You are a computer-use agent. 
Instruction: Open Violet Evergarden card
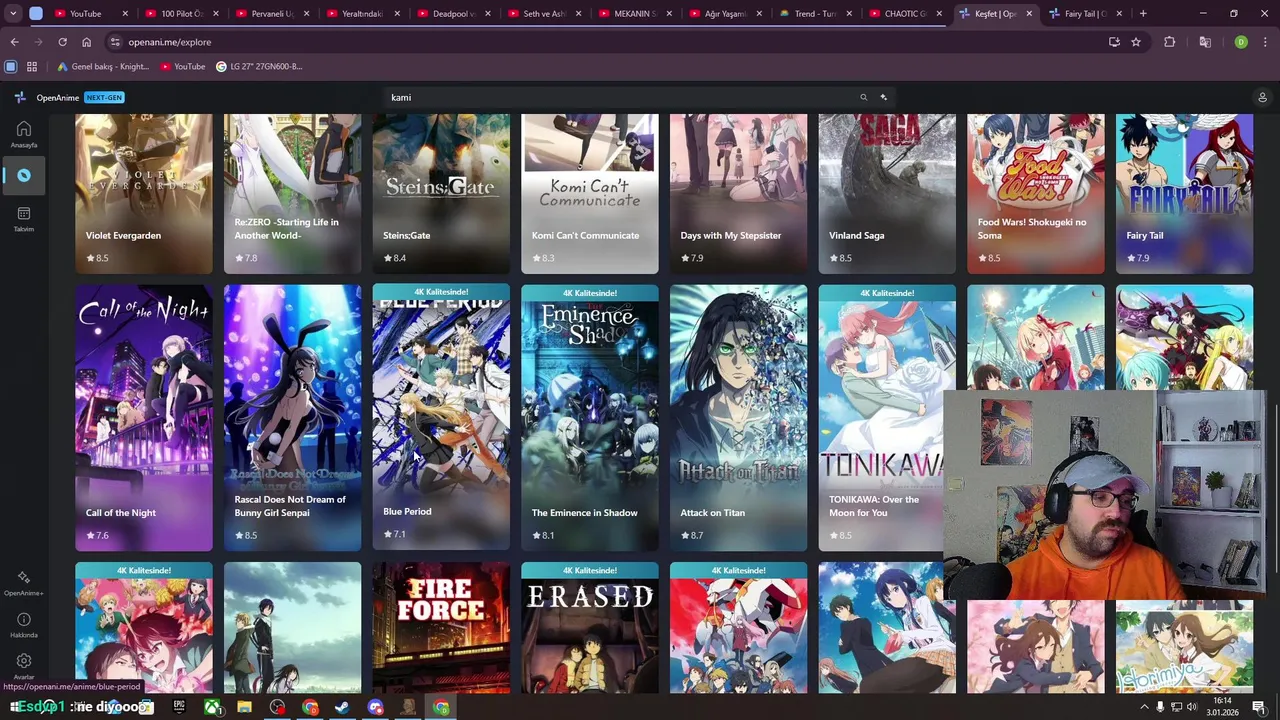coord(144,193)
